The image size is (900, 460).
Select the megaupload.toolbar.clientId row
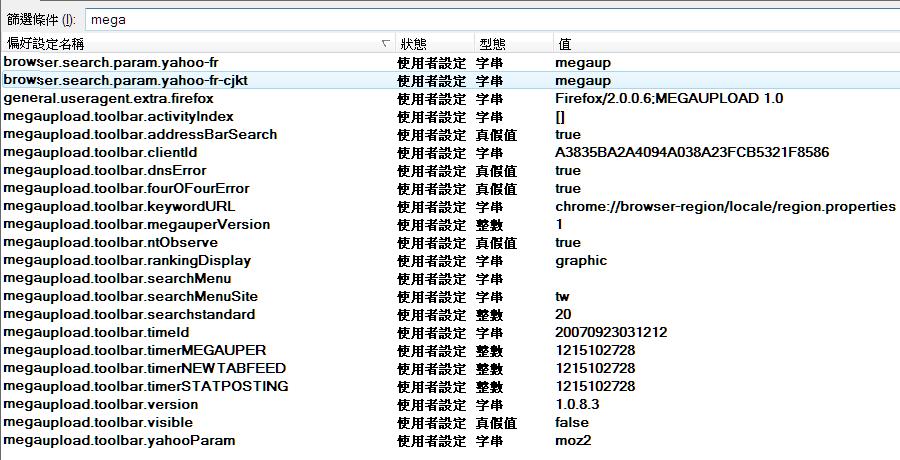pyautogui.click(x=101, y=152)
